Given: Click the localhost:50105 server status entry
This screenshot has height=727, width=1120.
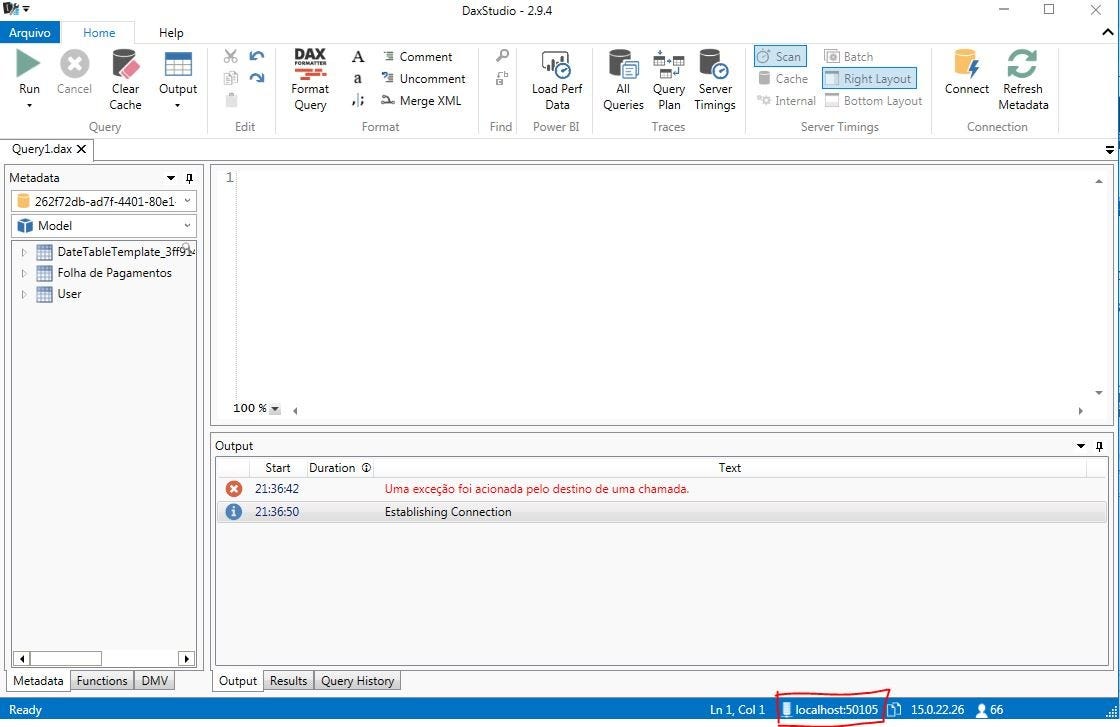Looking at the screenshot, I should [830, 710].
